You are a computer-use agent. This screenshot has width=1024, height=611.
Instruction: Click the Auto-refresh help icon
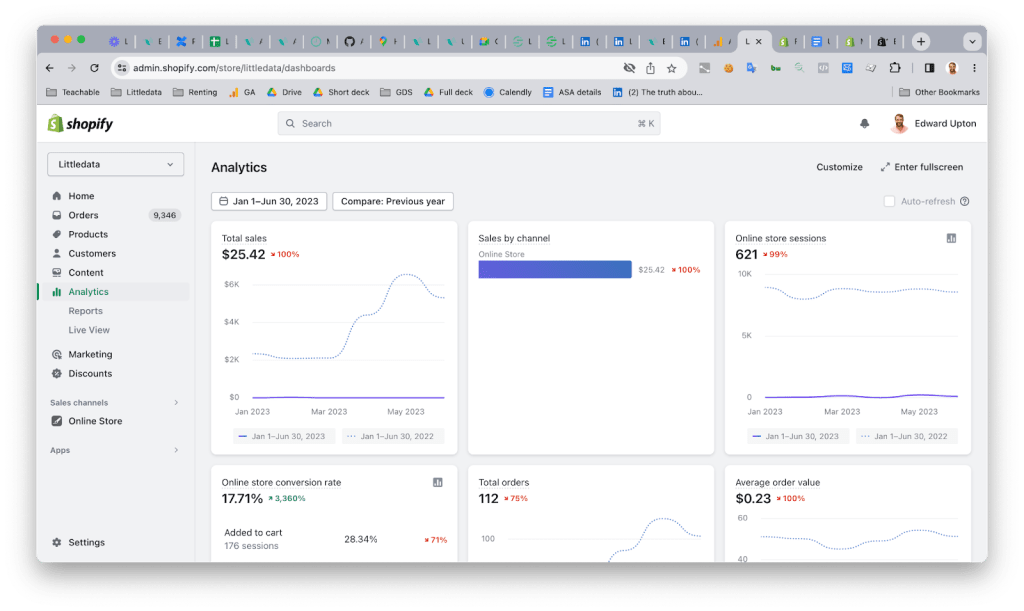[x=965, y=201]
